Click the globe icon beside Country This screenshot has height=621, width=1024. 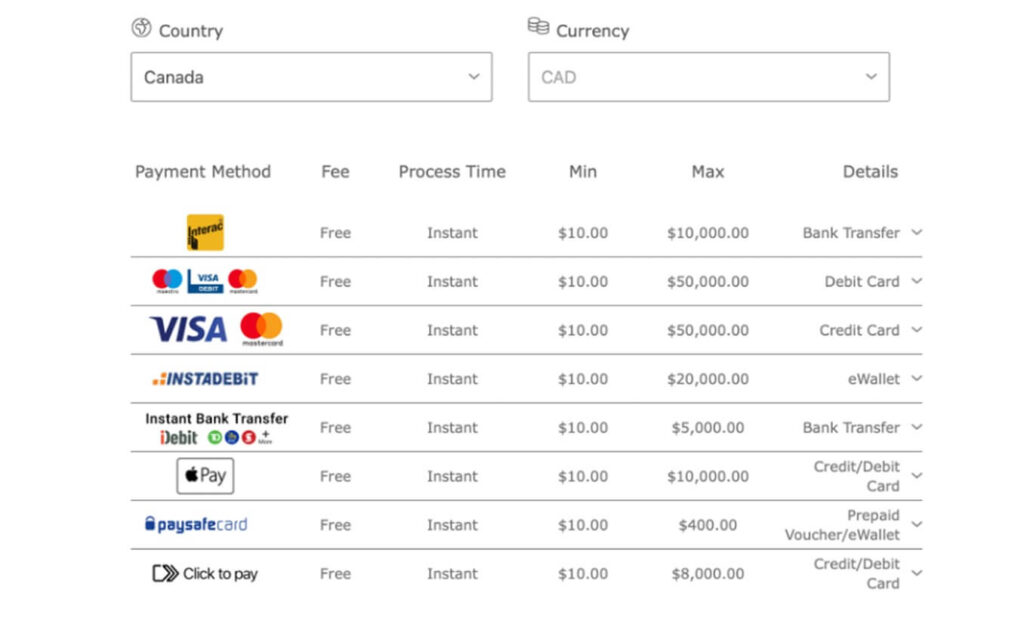click(141, 28)
